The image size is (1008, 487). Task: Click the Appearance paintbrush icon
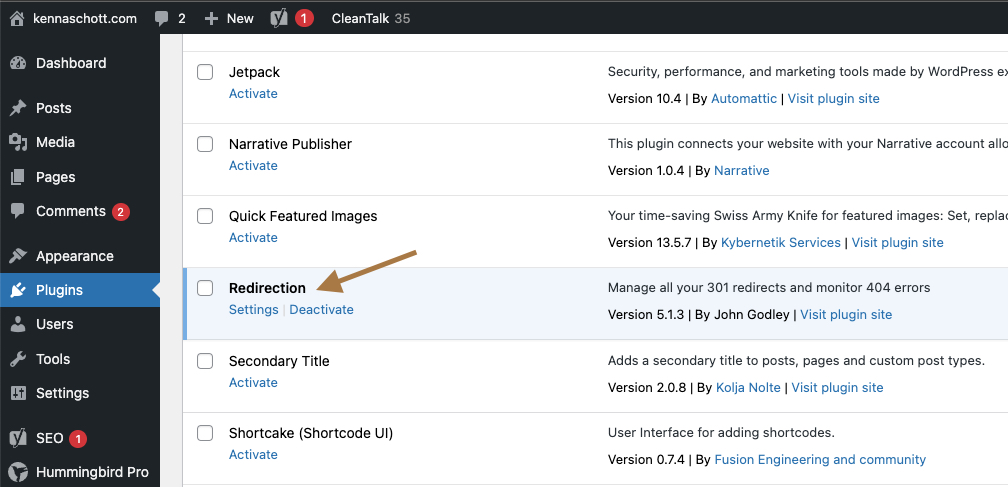[x=18, y=256]
